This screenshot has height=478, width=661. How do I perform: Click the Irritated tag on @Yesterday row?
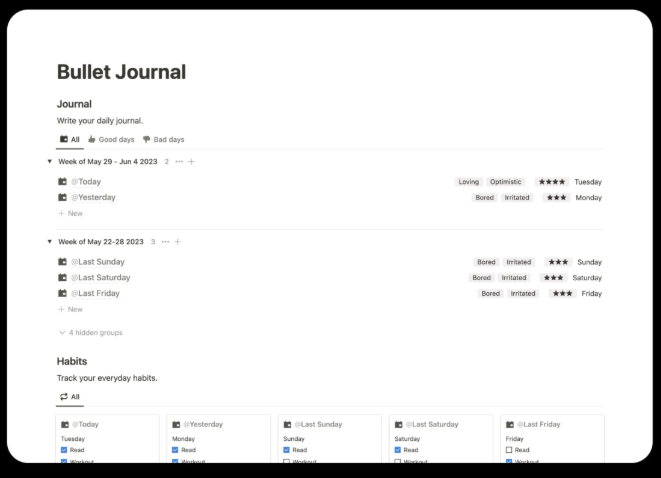pos(517,197)
